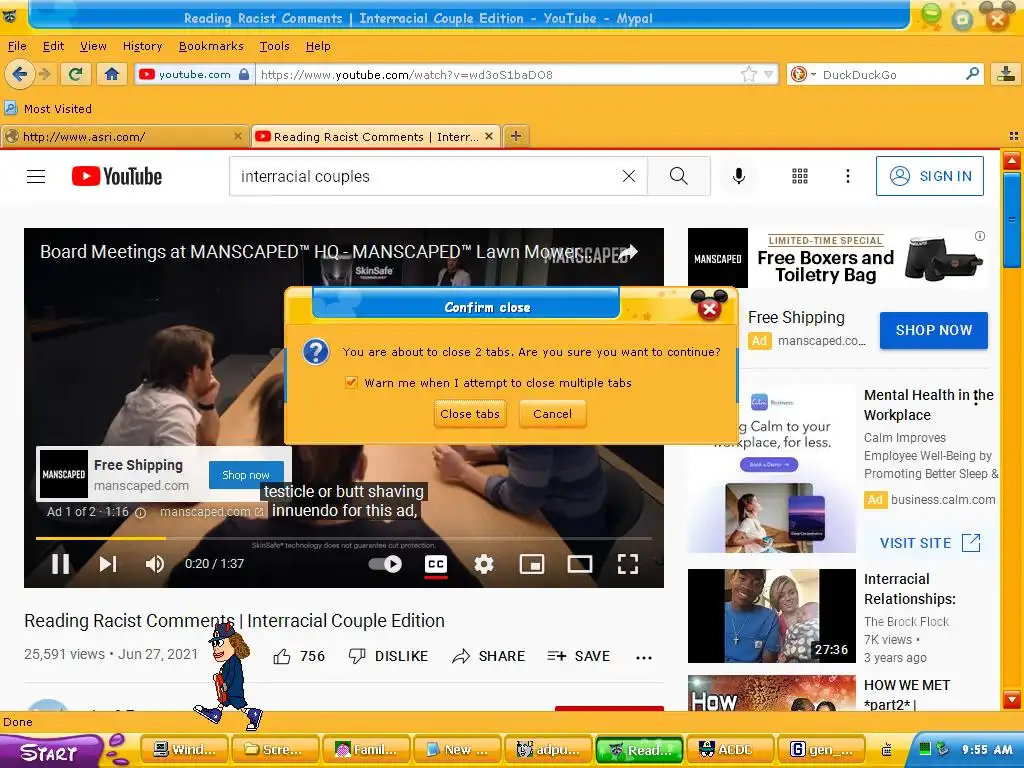Close the Confirm close dialog
The height and width of the screenshot is (768, 1024).
tap(709, 307)
